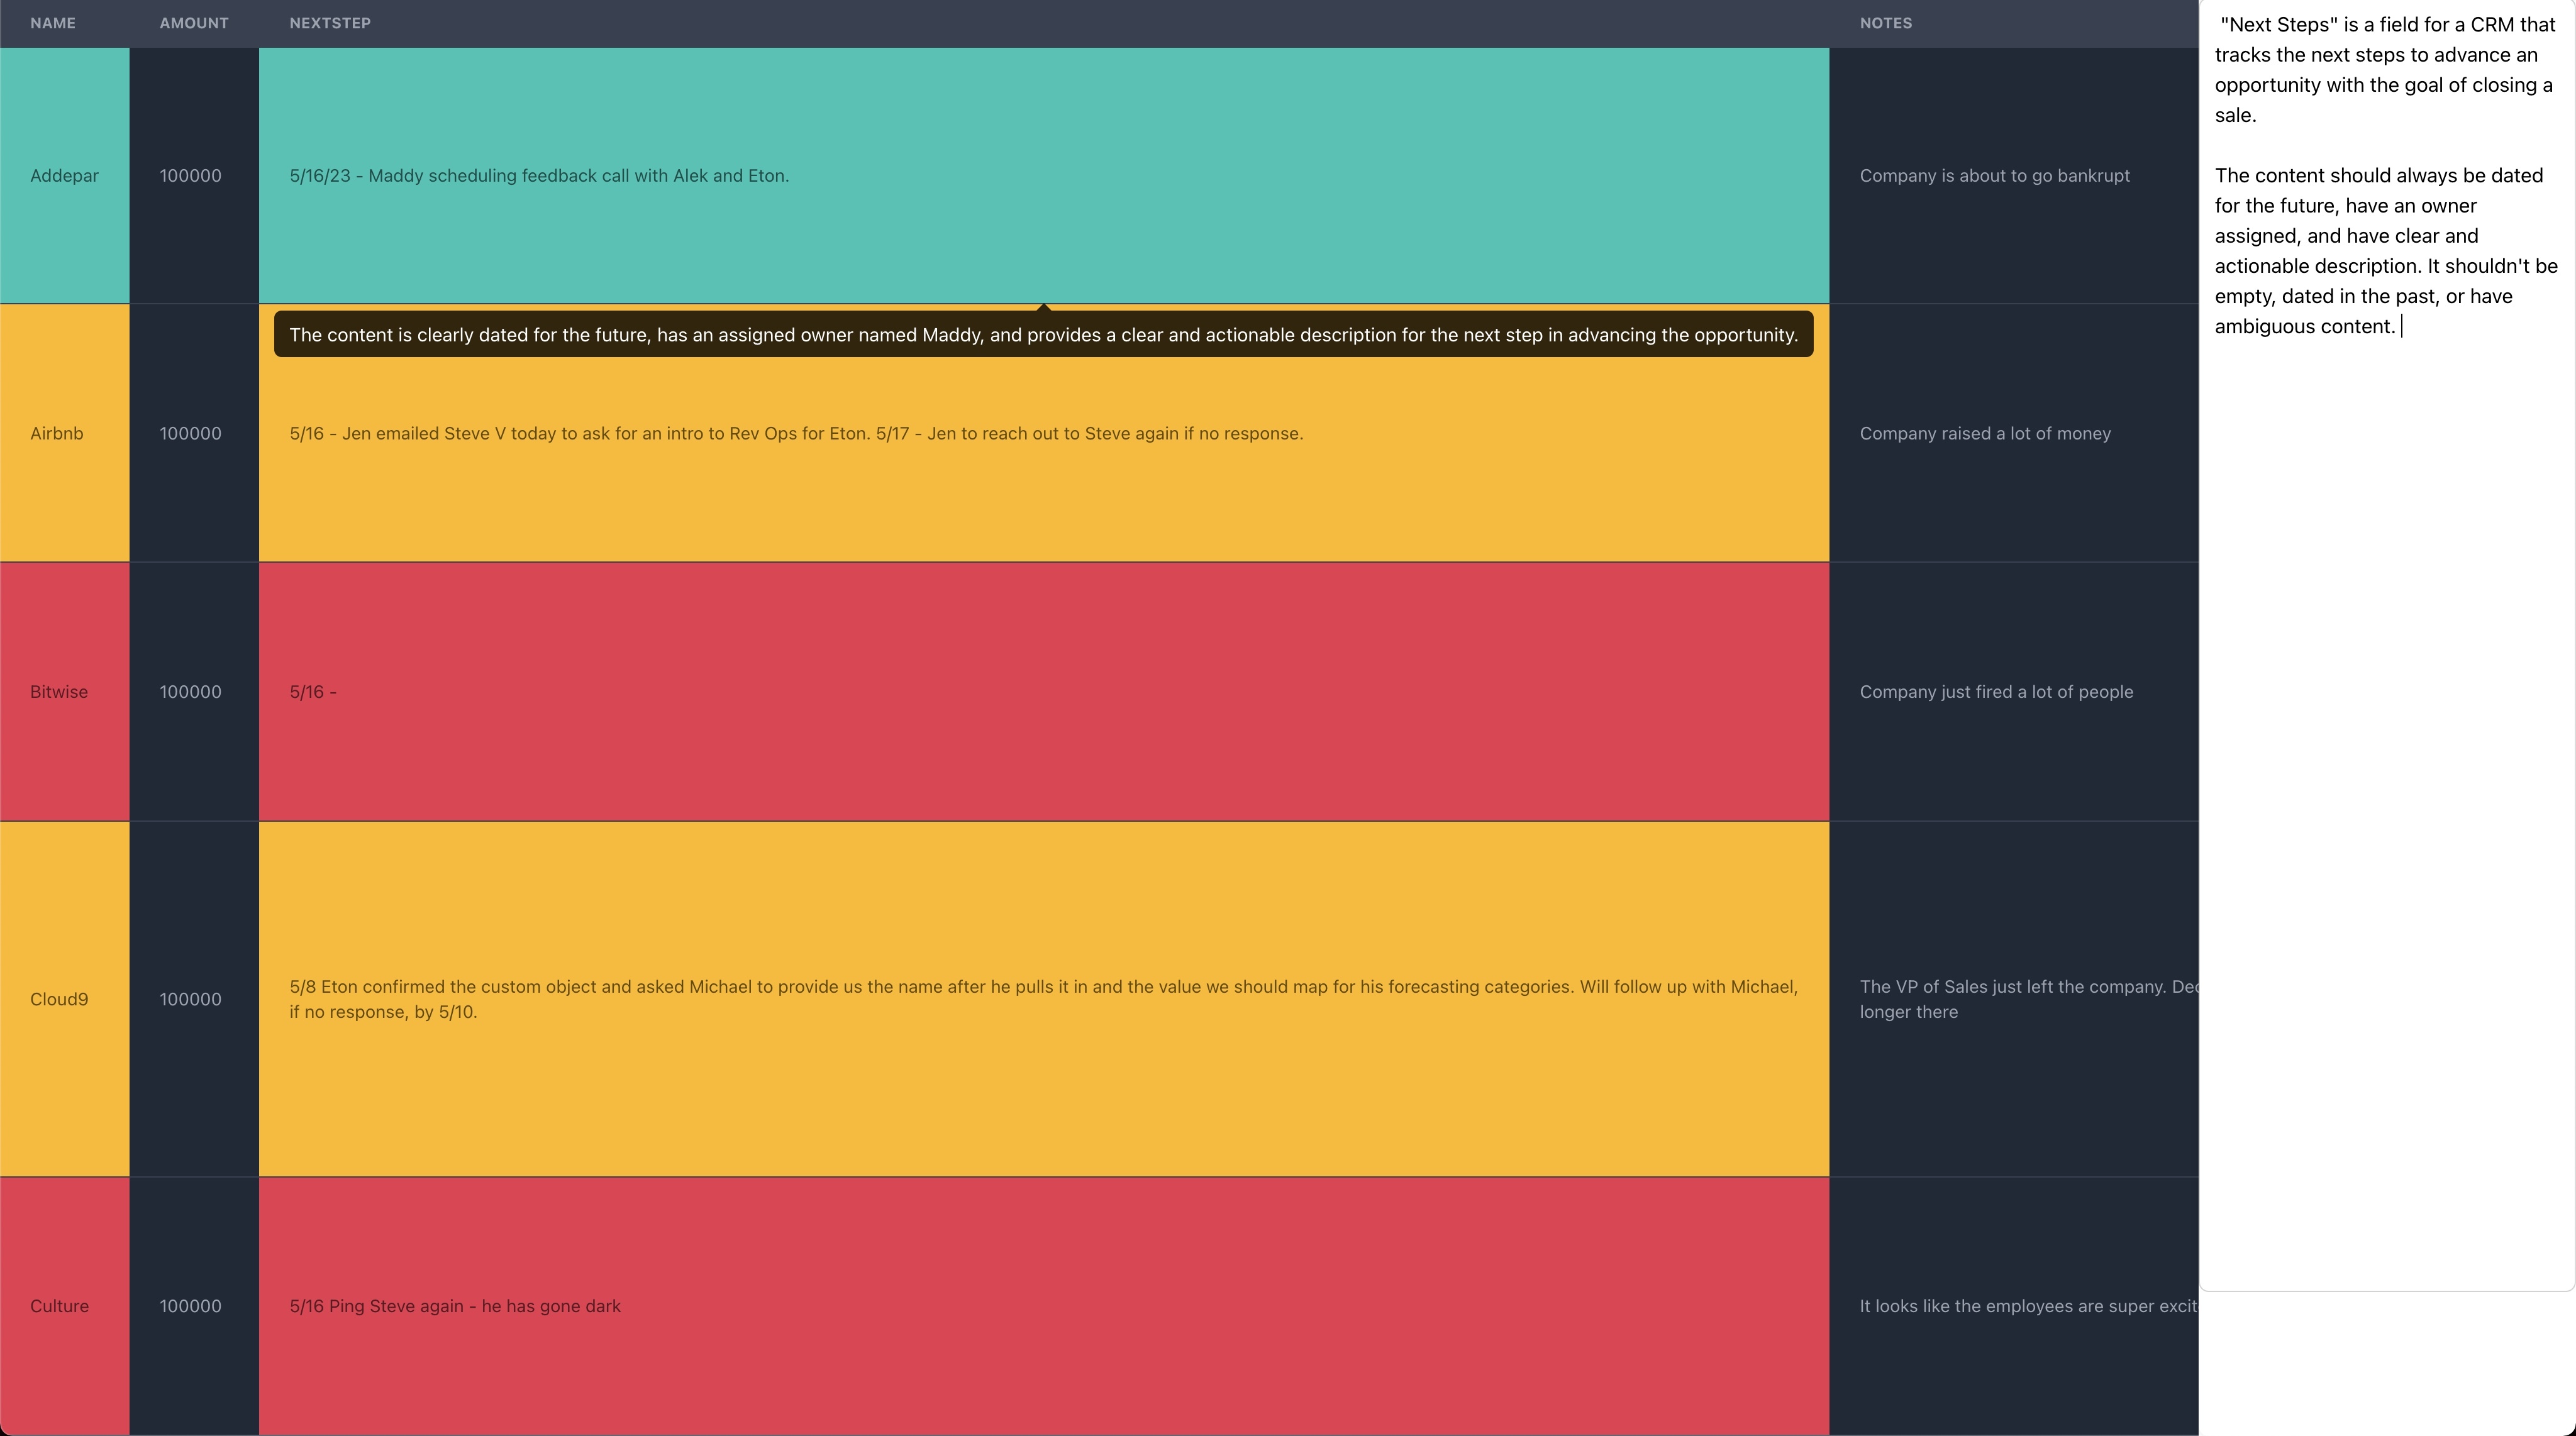
Task: Select the Culture name cell
Action: click(x=59, y=1306)
